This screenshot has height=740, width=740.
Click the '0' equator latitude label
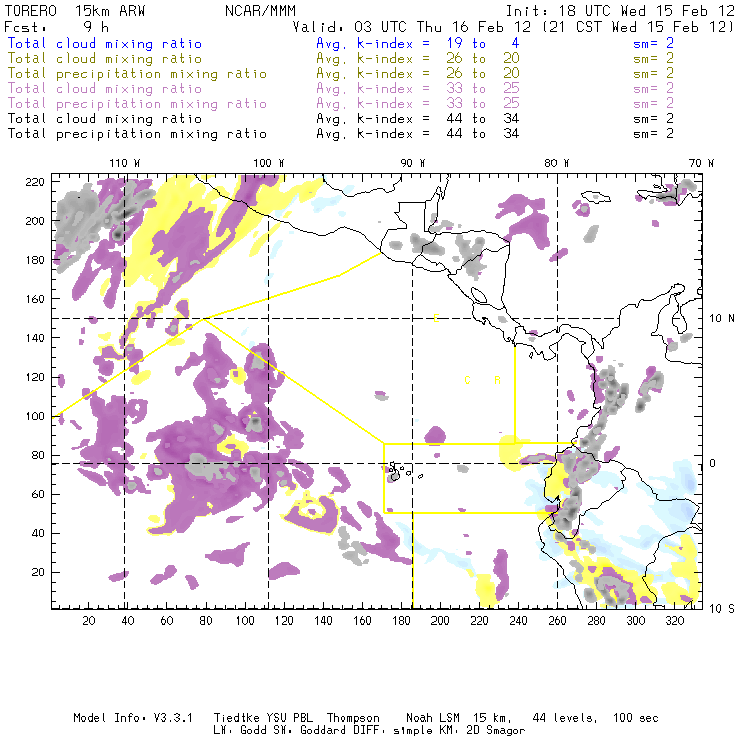click(x=713, y=464)
